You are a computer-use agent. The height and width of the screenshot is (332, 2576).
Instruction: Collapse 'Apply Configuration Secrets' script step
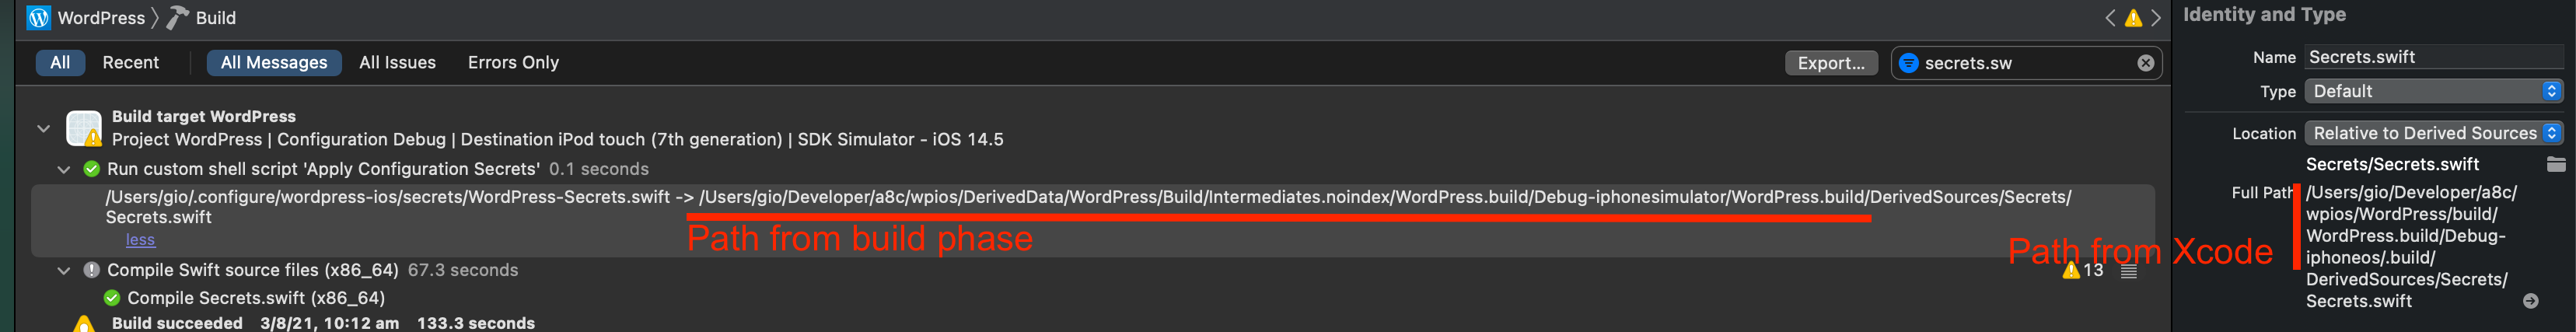coord(64,169)
